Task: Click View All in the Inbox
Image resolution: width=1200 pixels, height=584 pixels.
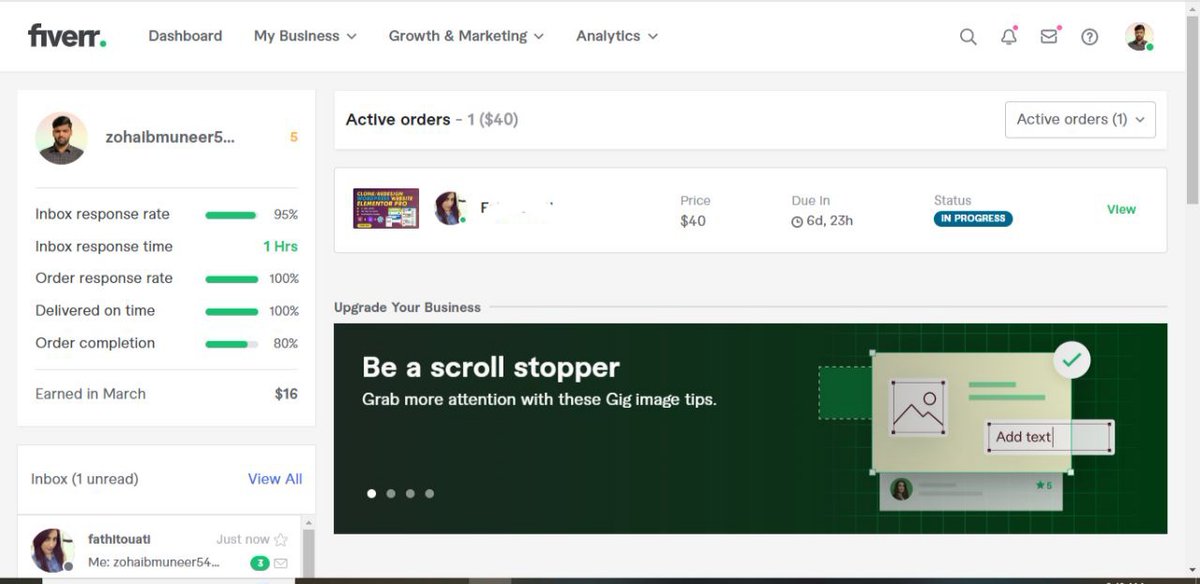Action: 275,479
